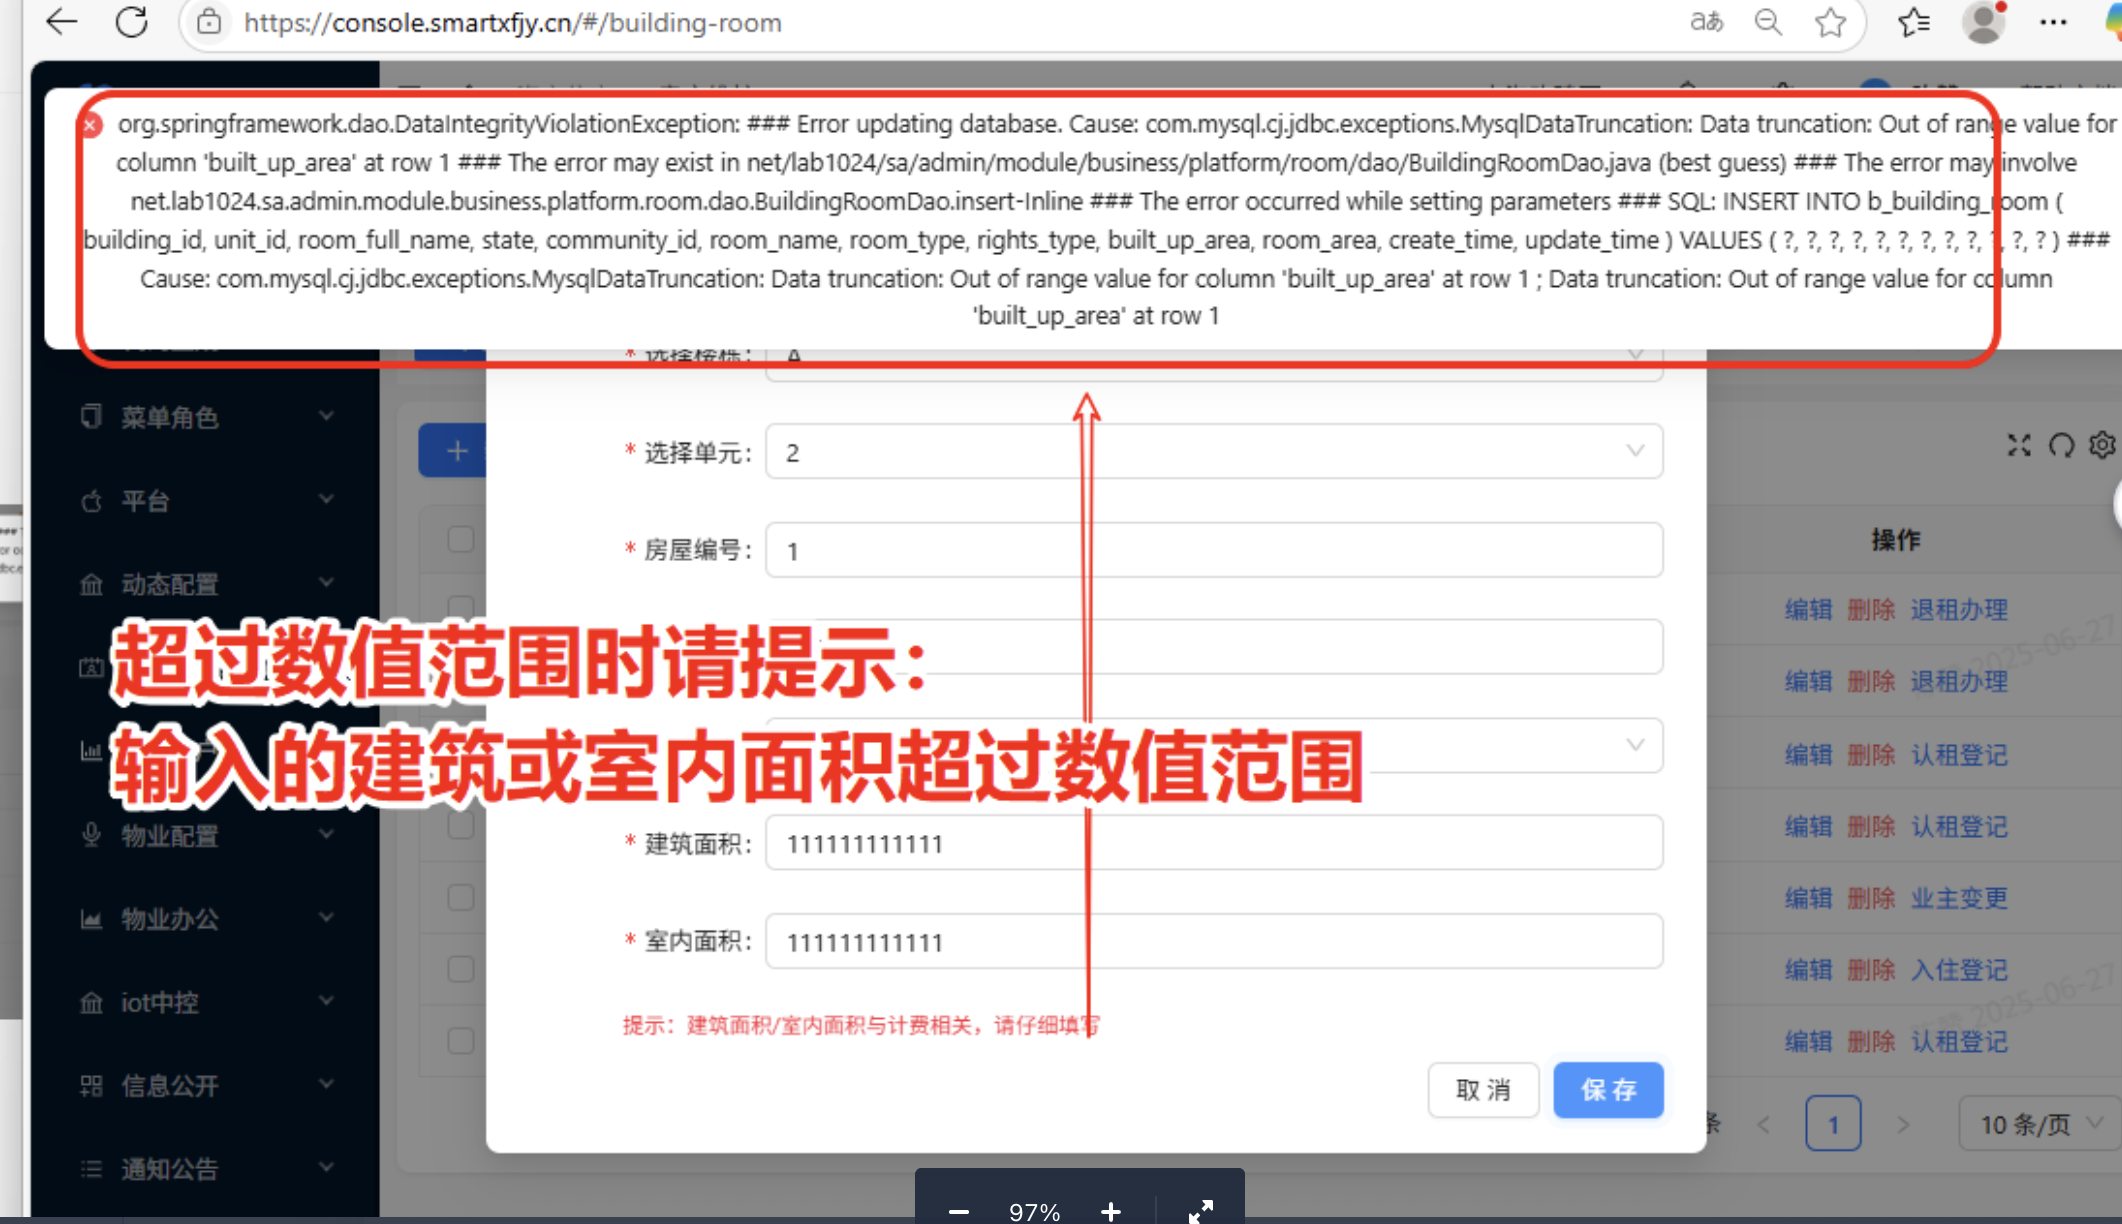Check the last visible row checkbox
The width and height of the screenshot is (2122, 1224).
[460, 1040]
